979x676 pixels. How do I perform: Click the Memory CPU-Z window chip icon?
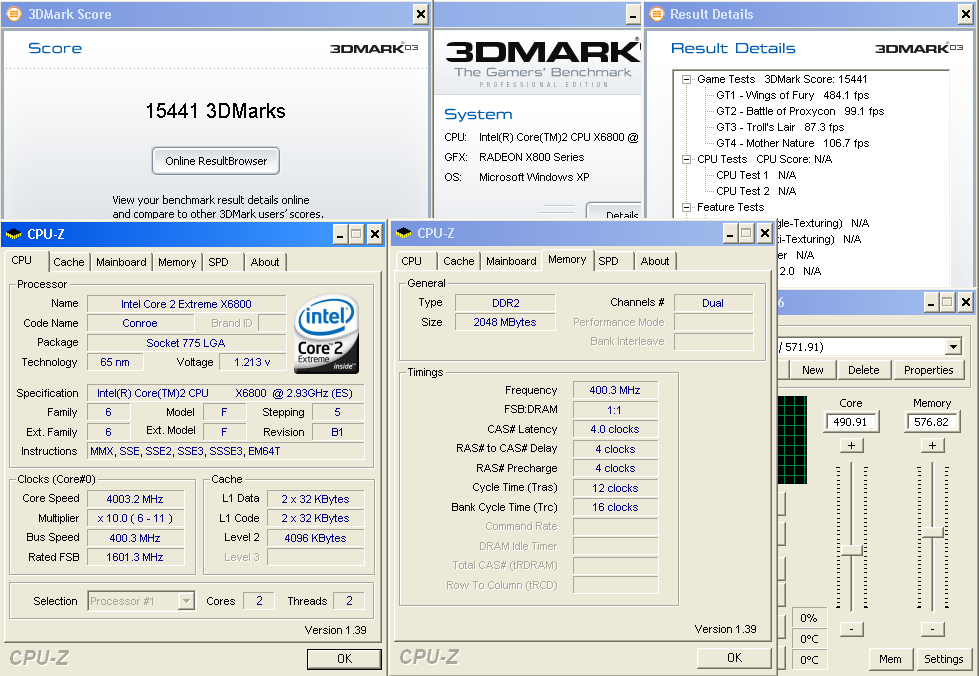point(404,233)
